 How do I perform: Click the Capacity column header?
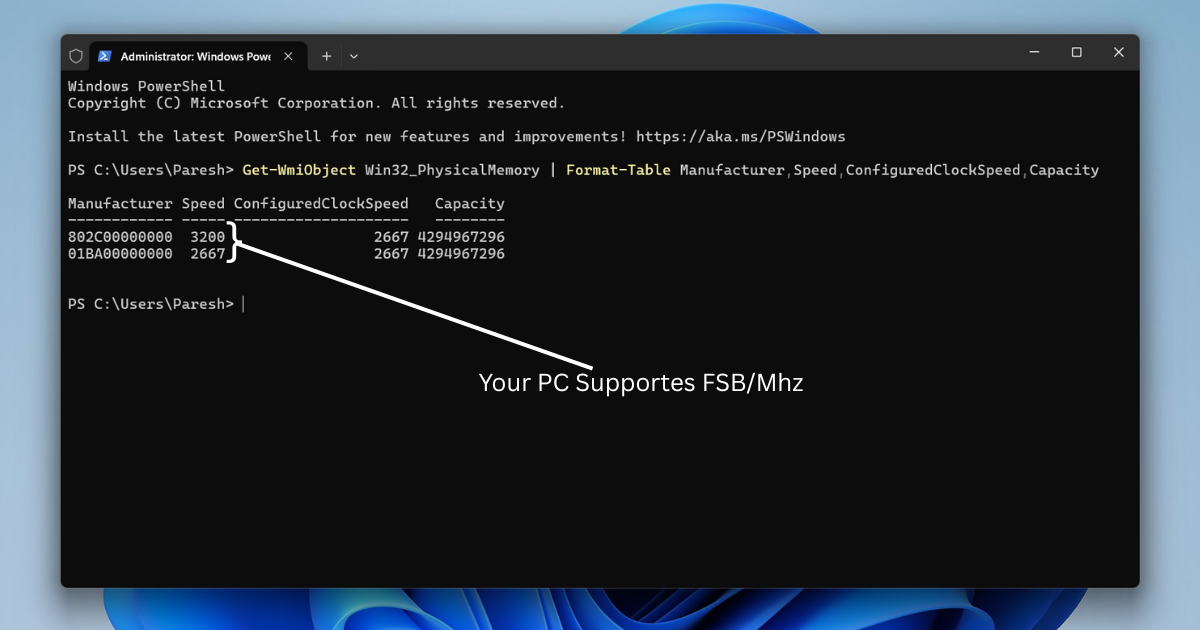pyautogui.click(x=469, y=204)
